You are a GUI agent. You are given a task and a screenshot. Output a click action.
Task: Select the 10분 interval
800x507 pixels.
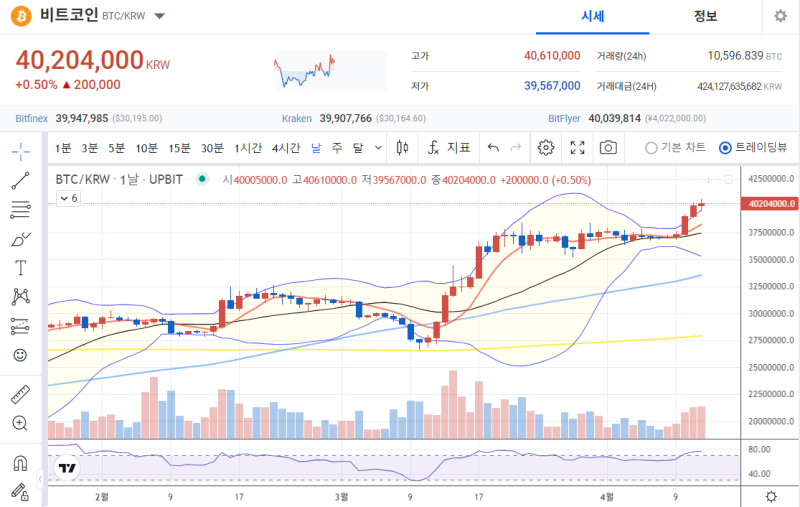pos(146,148)
